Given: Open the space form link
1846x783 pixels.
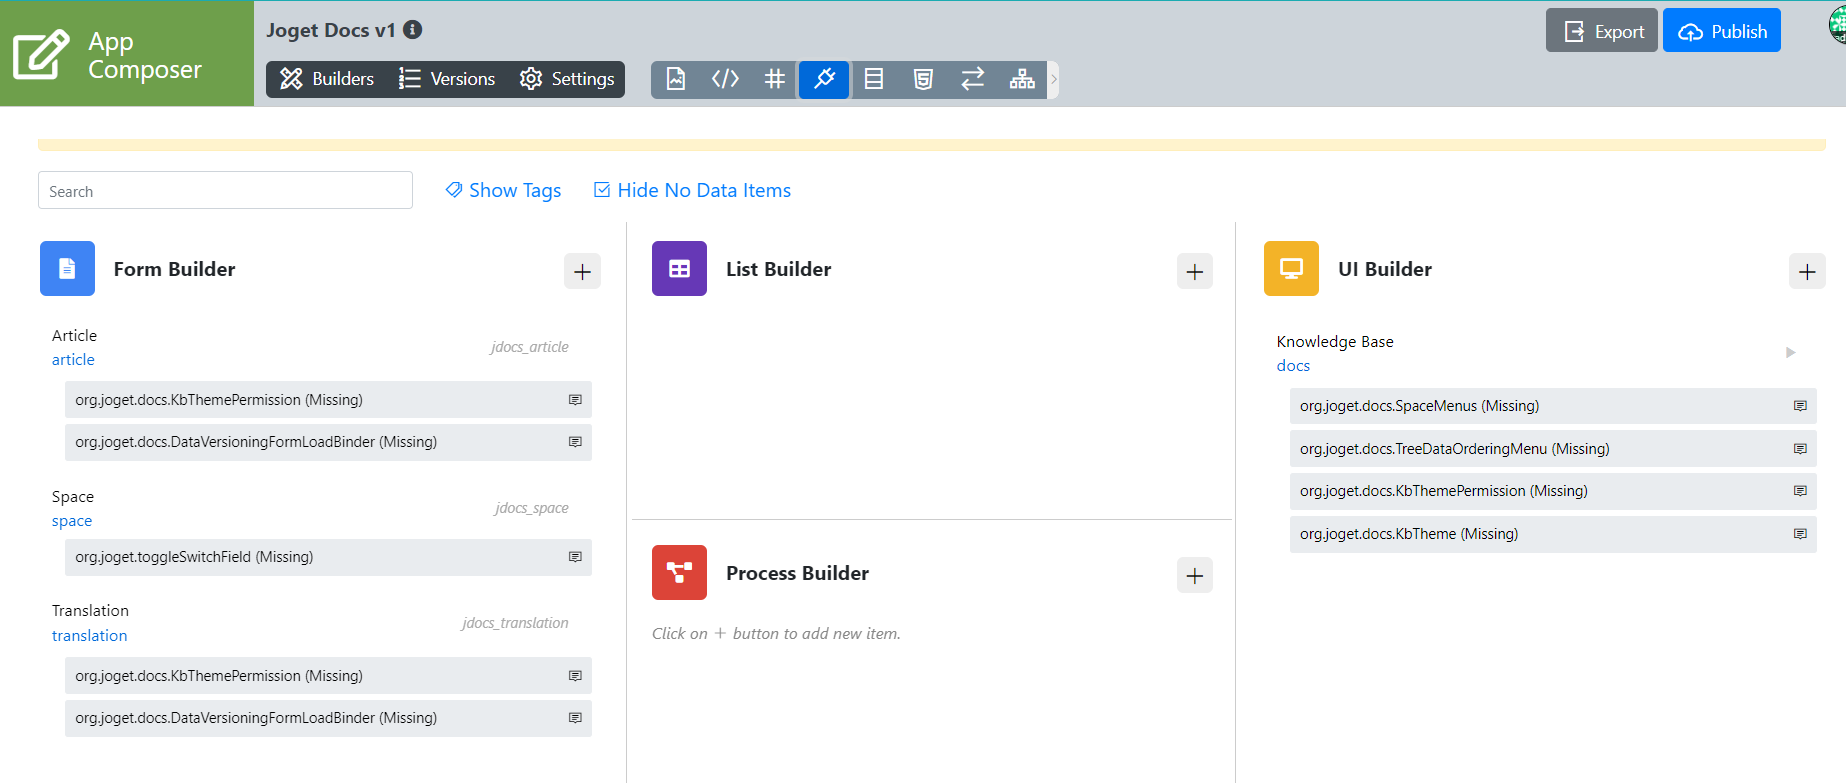Looking at the screenshot, I should pyautogui.click(x=72, y=521).
